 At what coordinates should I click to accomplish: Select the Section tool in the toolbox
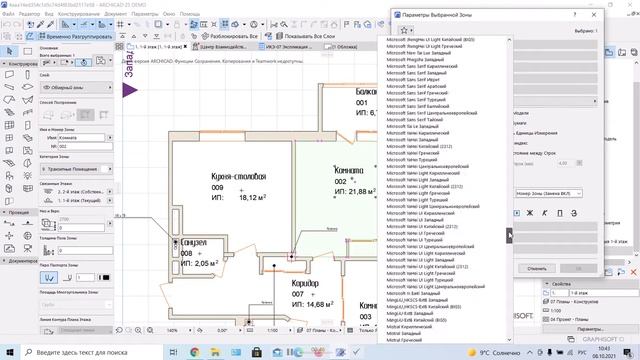coord(9,223)
